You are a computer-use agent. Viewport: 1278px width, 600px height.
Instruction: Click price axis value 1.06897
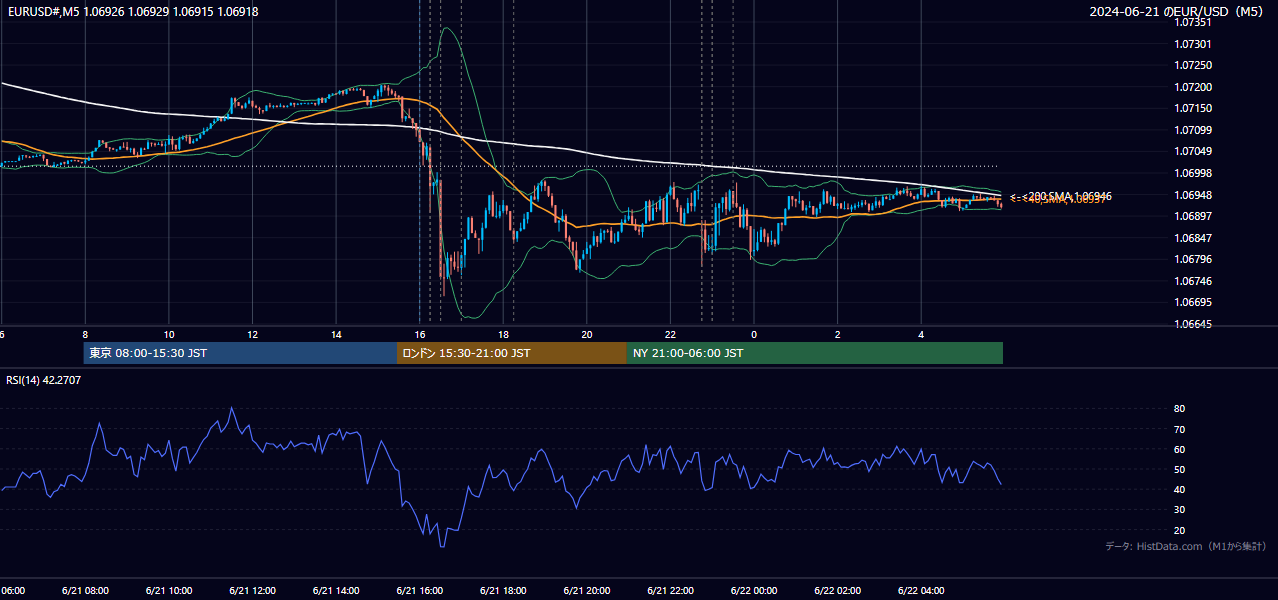pyautogui.click(x=1193, y=216)
